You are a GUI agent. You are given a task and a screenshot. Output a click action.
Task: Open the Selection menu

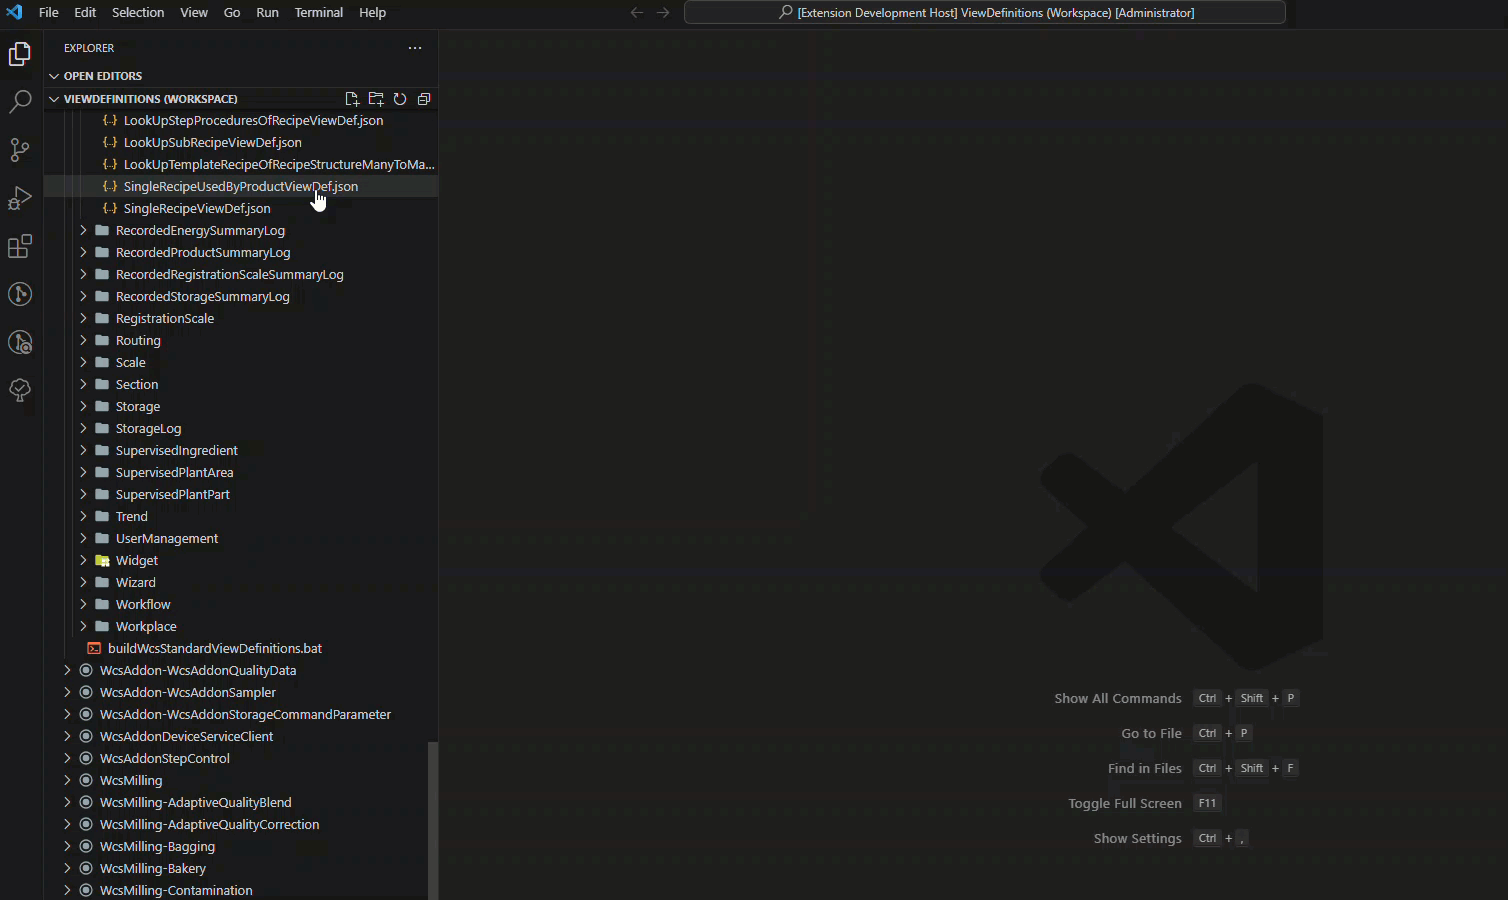(137, 13)
